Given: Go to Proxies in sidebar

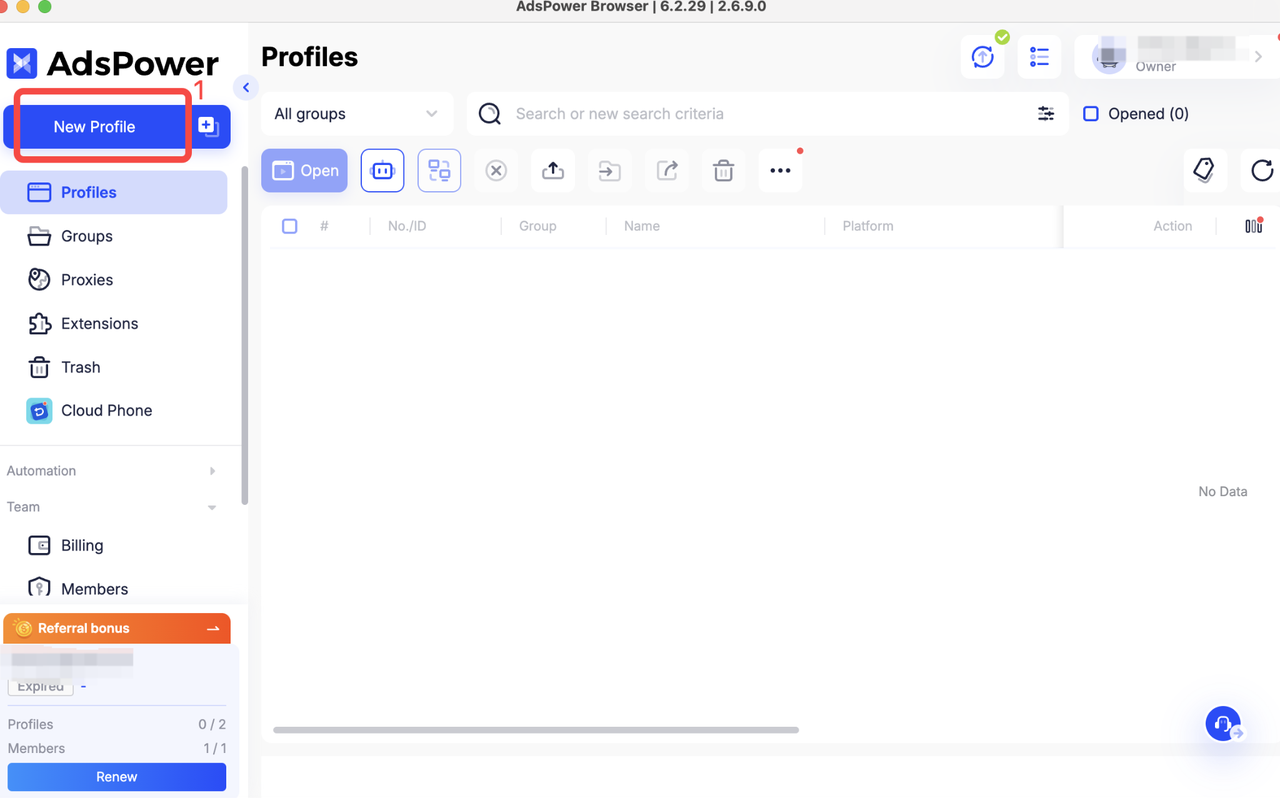Looking at the screenshot, I should coord(87,280).
